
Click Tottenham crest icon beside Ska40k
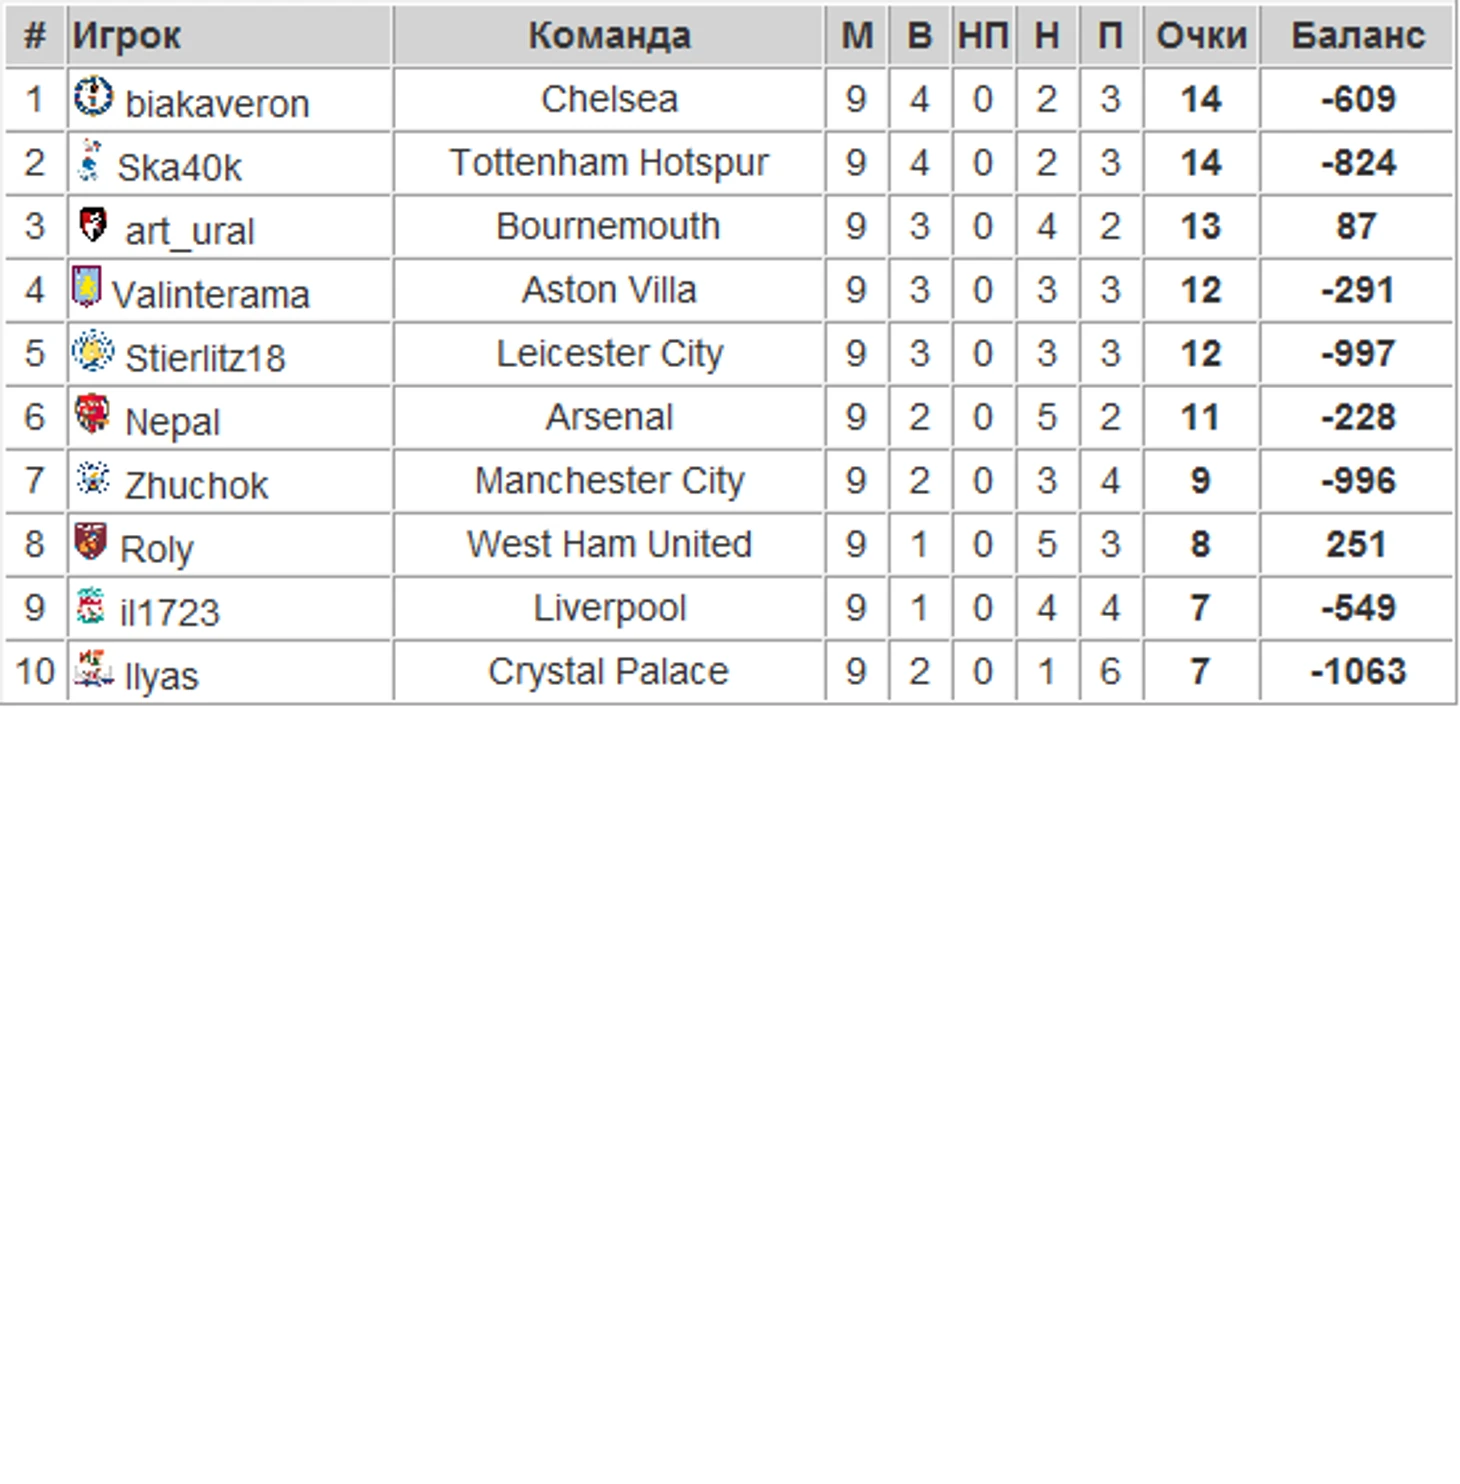(90, 160)
